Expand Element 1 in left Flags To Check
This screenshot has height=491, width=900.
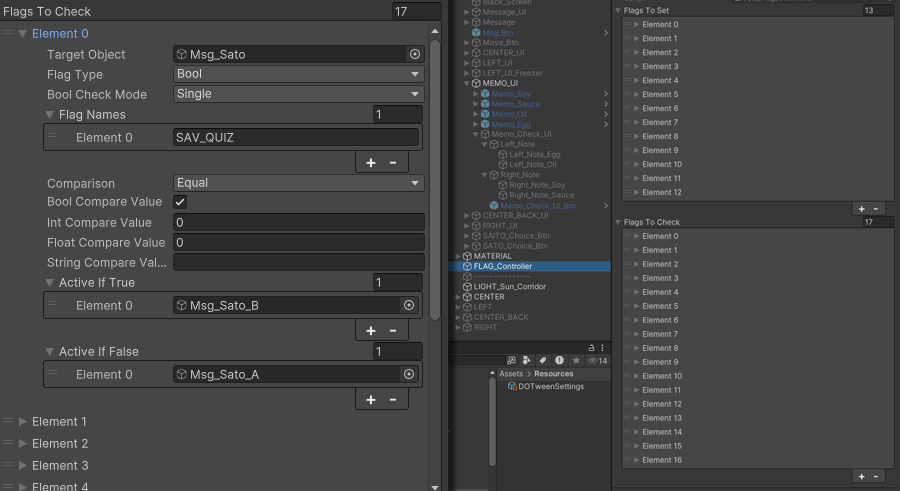point(23,422)
